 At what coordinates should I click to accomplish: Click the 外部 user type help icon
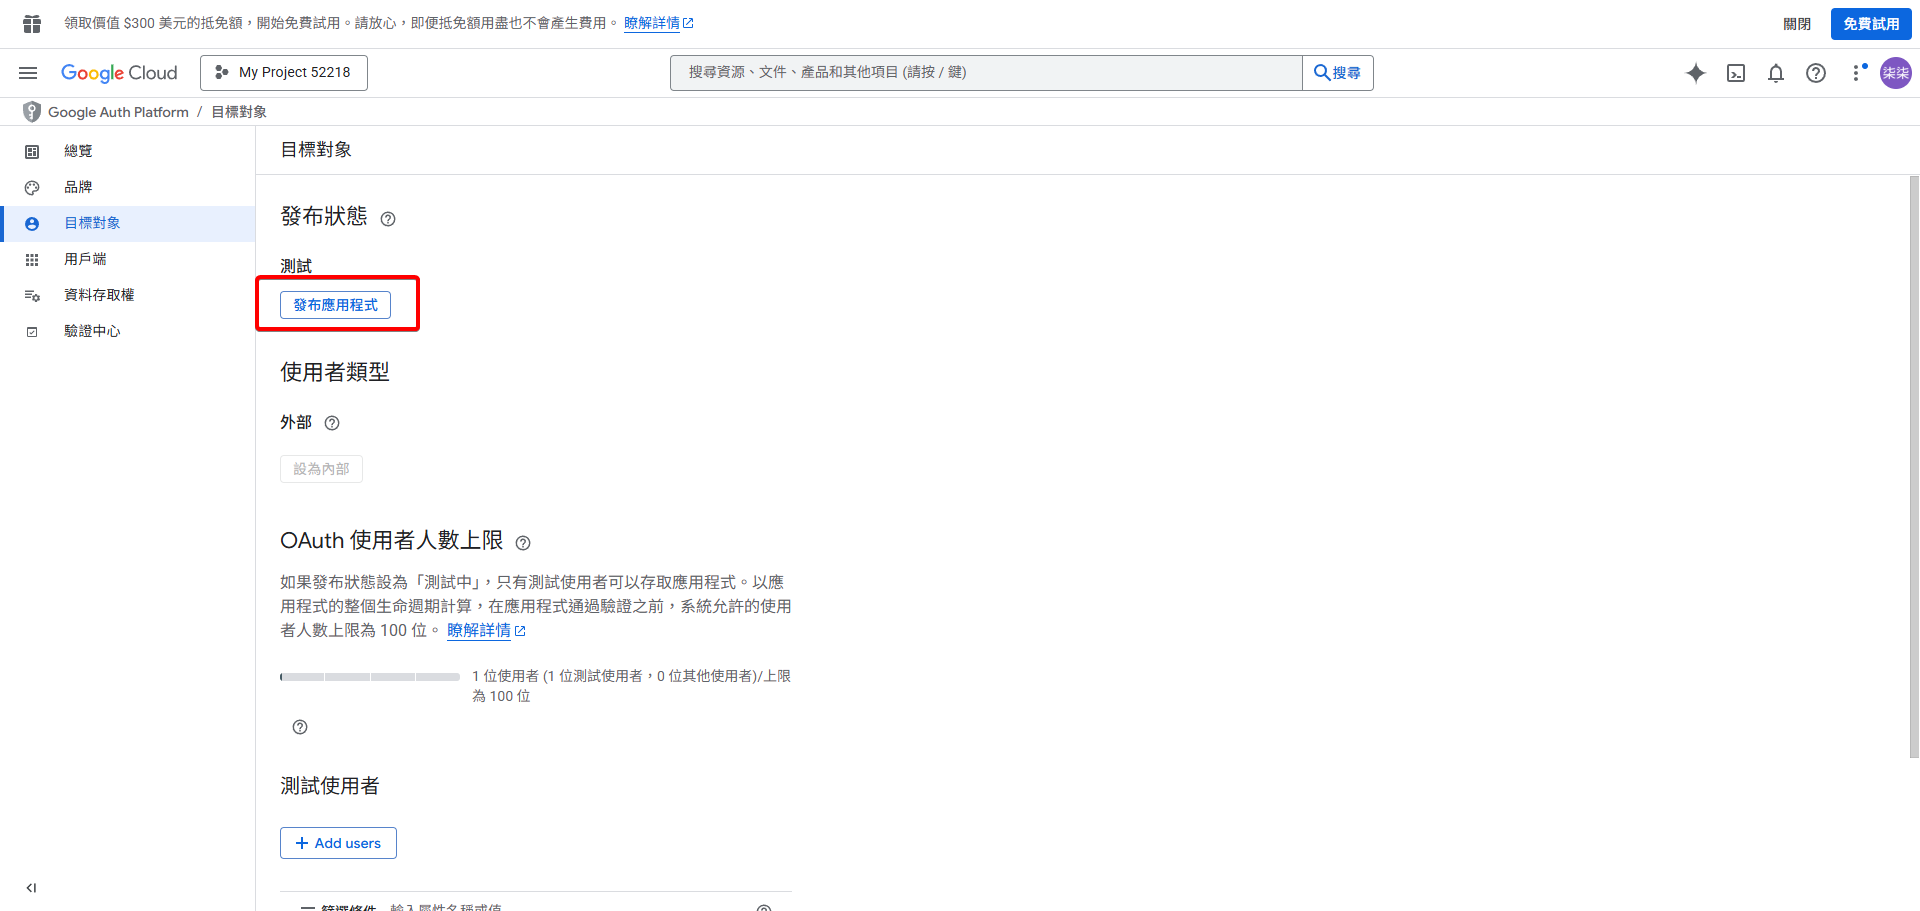click(x=331, y=423)
